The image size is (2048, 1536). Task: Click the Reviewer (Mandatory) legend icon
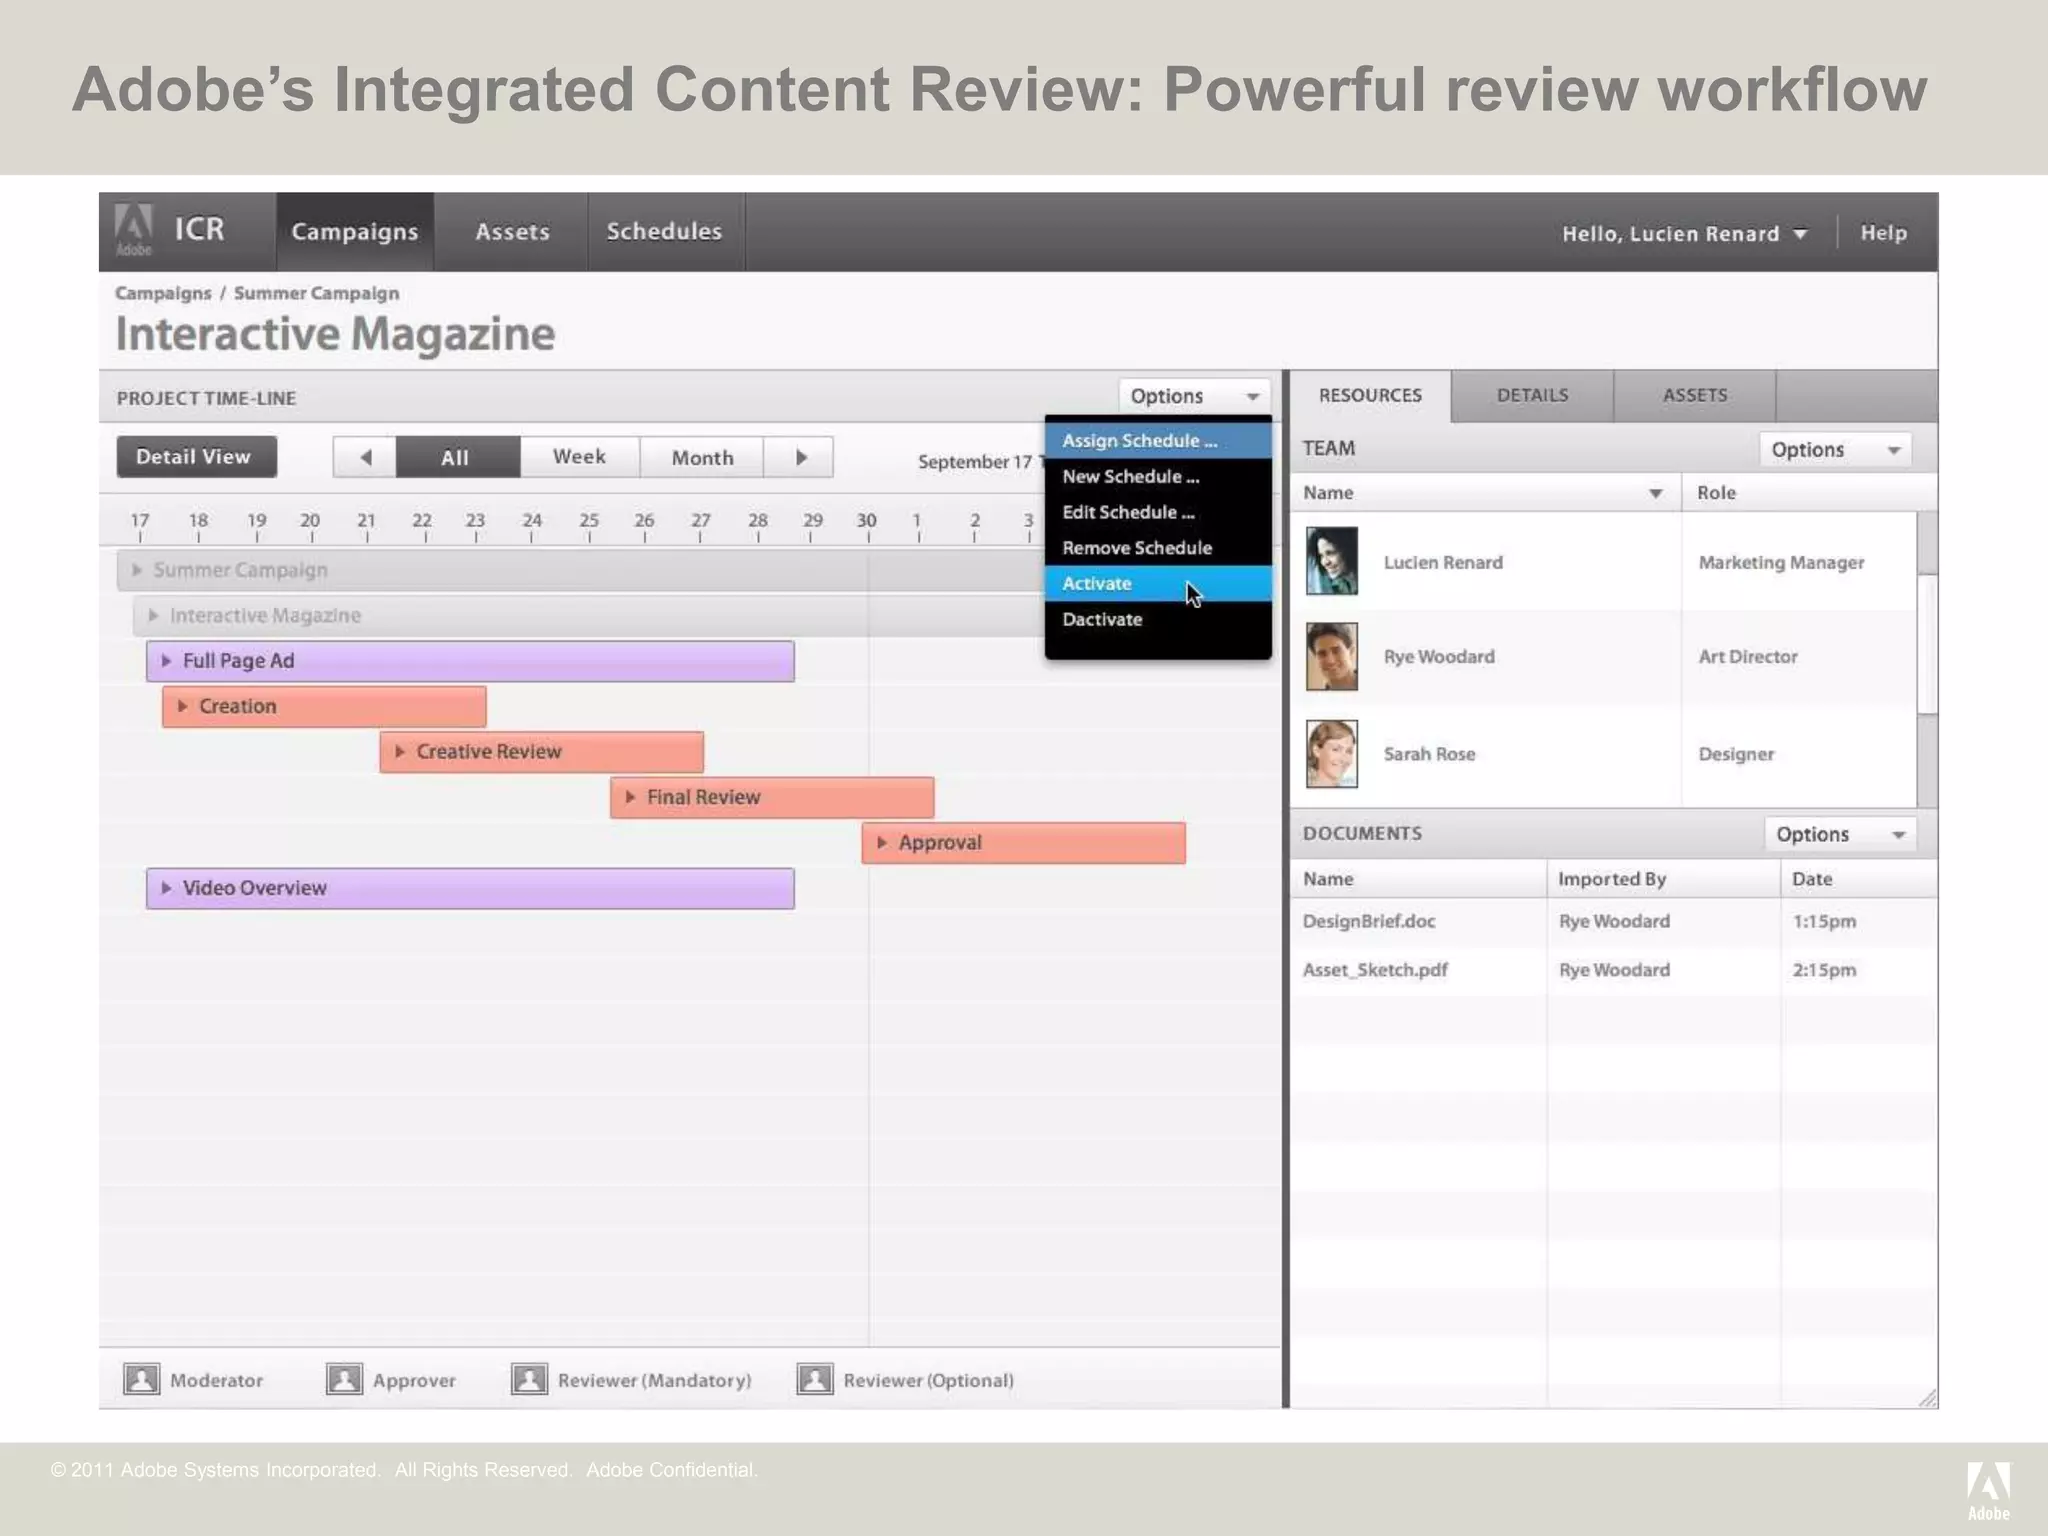[529, 1379]
